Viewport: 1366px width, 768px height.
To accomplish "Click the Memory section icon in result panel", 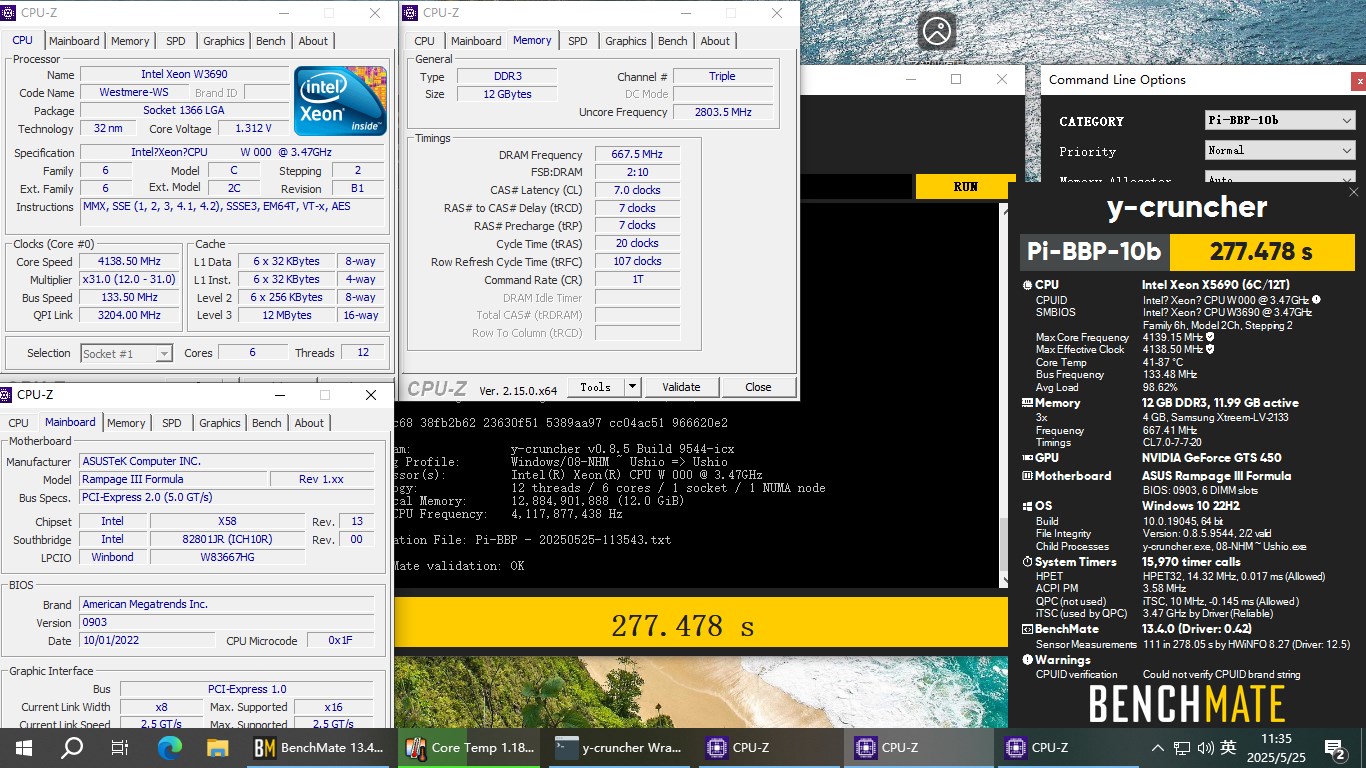I will (x=1027, y=403).
